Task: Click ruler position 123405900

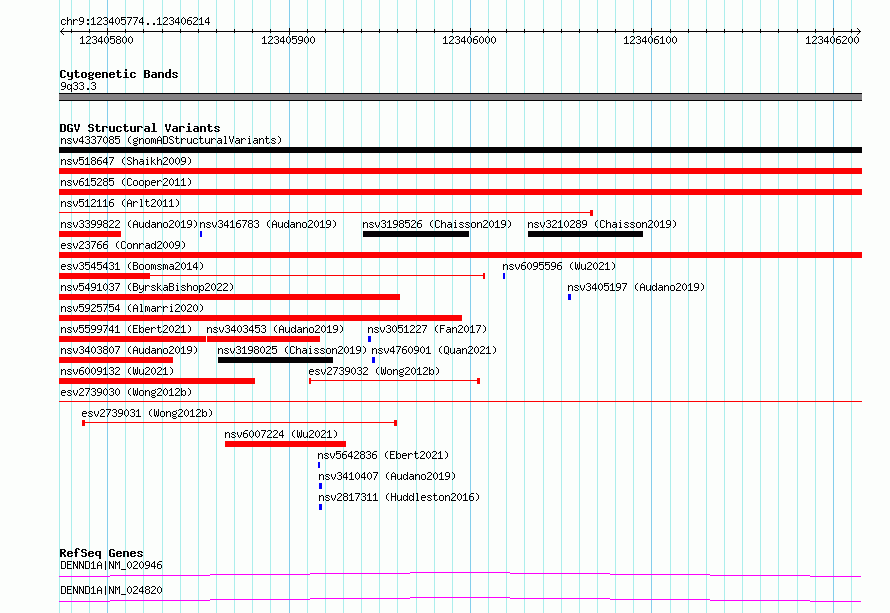Action: [x=288, y=40]
